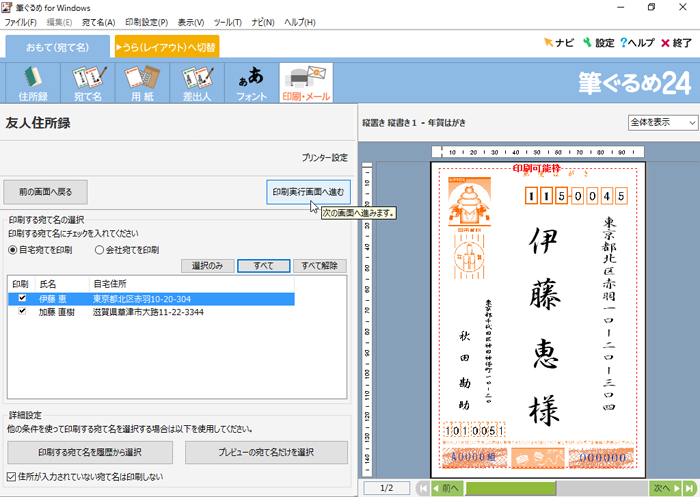Click 印刷実行画面へ進む button
This screenshot has height=497, width=700.
[x=309, y=191]
